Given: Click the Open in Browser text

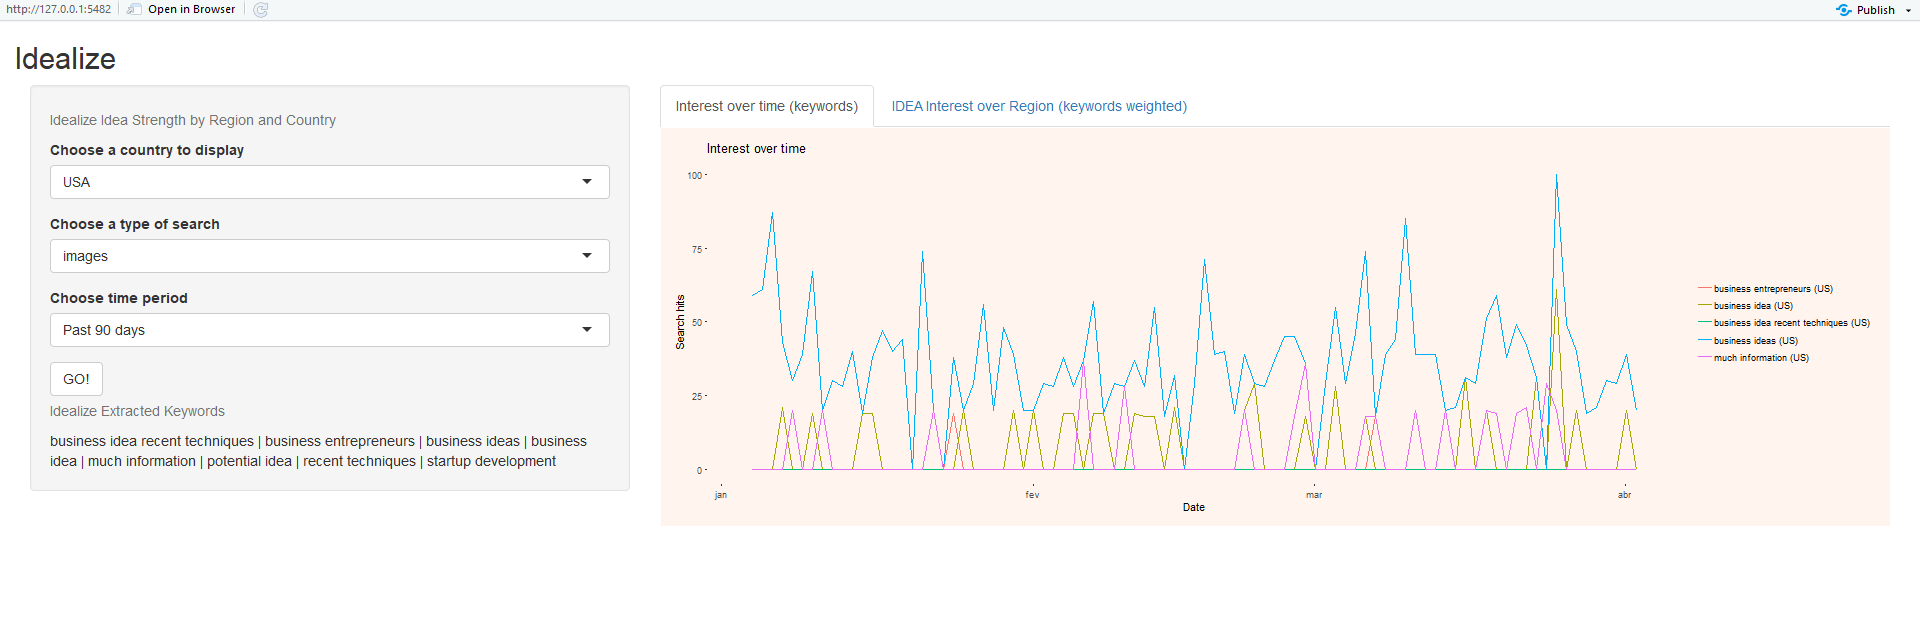Looking at the screenshot, I should 192,10.
